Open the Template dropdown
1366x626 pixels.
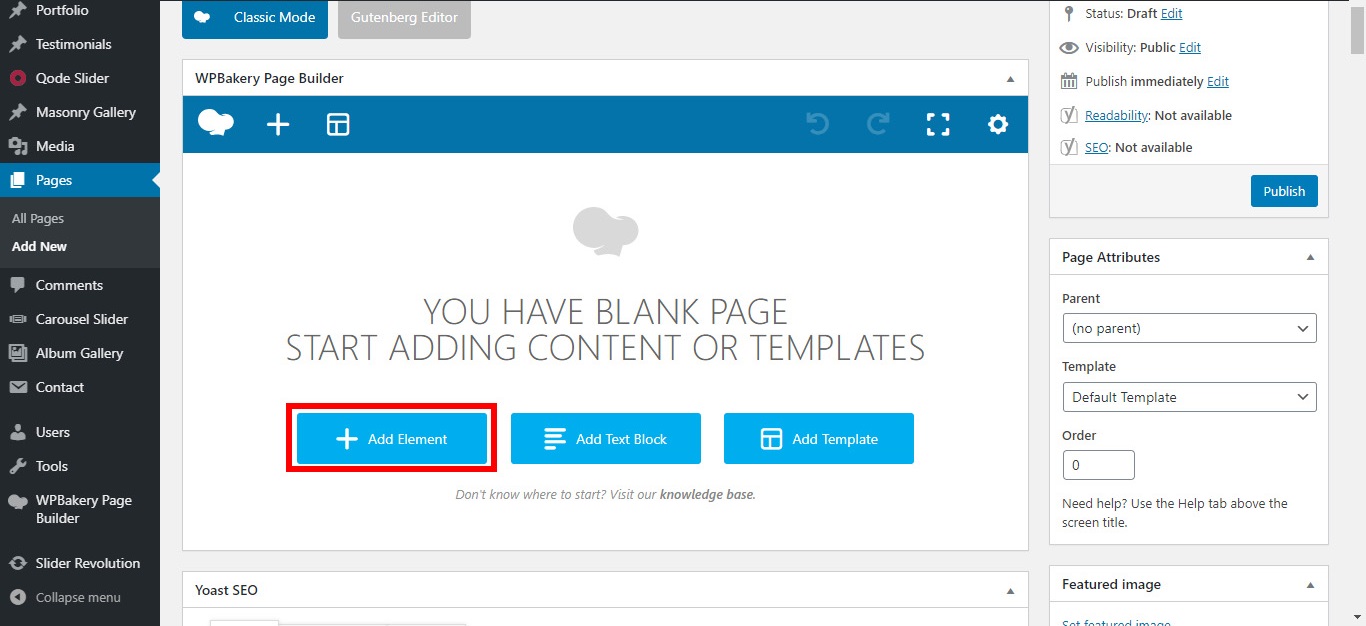(1189, 397)
